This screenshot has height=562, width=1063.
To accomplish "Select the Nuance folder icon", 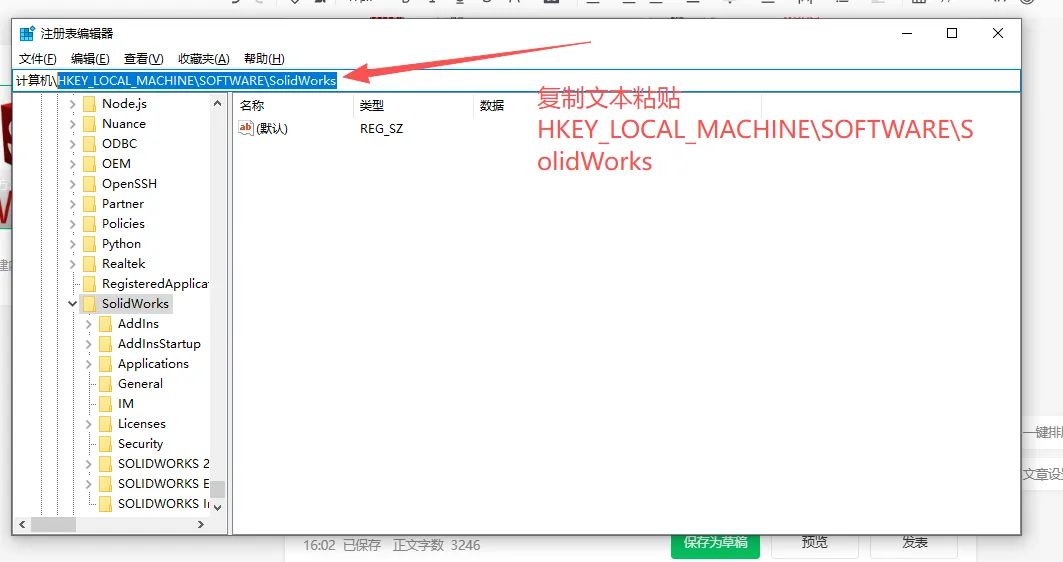I will [x=89, y=124].
